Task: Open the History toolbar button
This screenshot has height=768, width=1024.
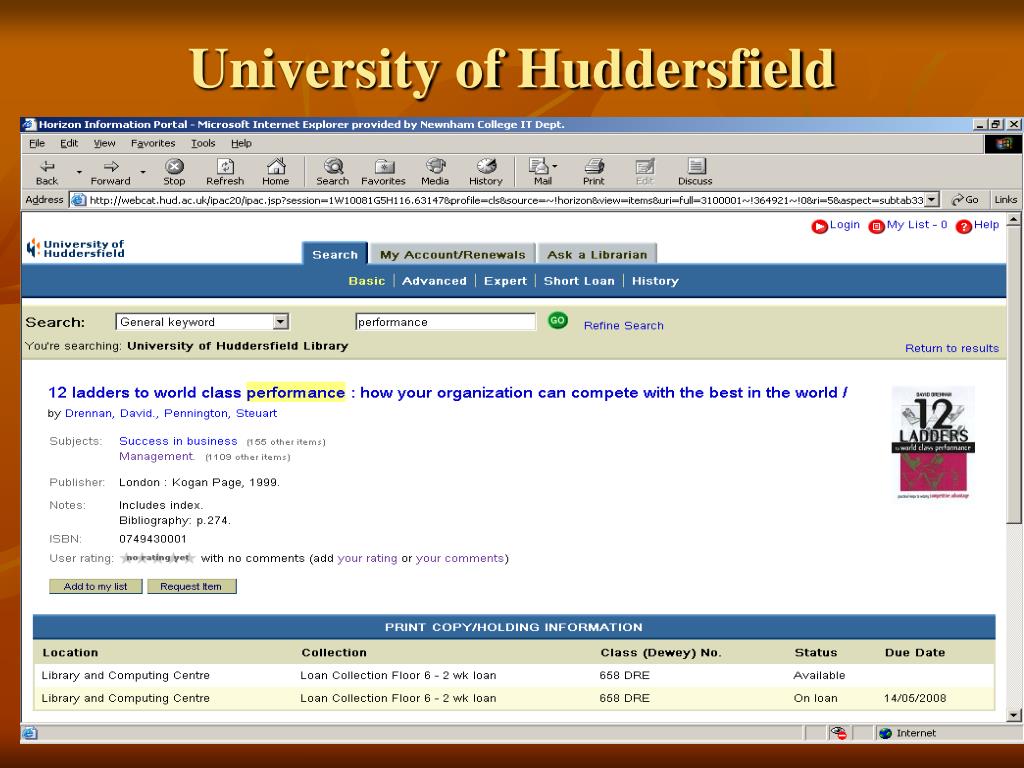Action: click(x=486, y=172)
